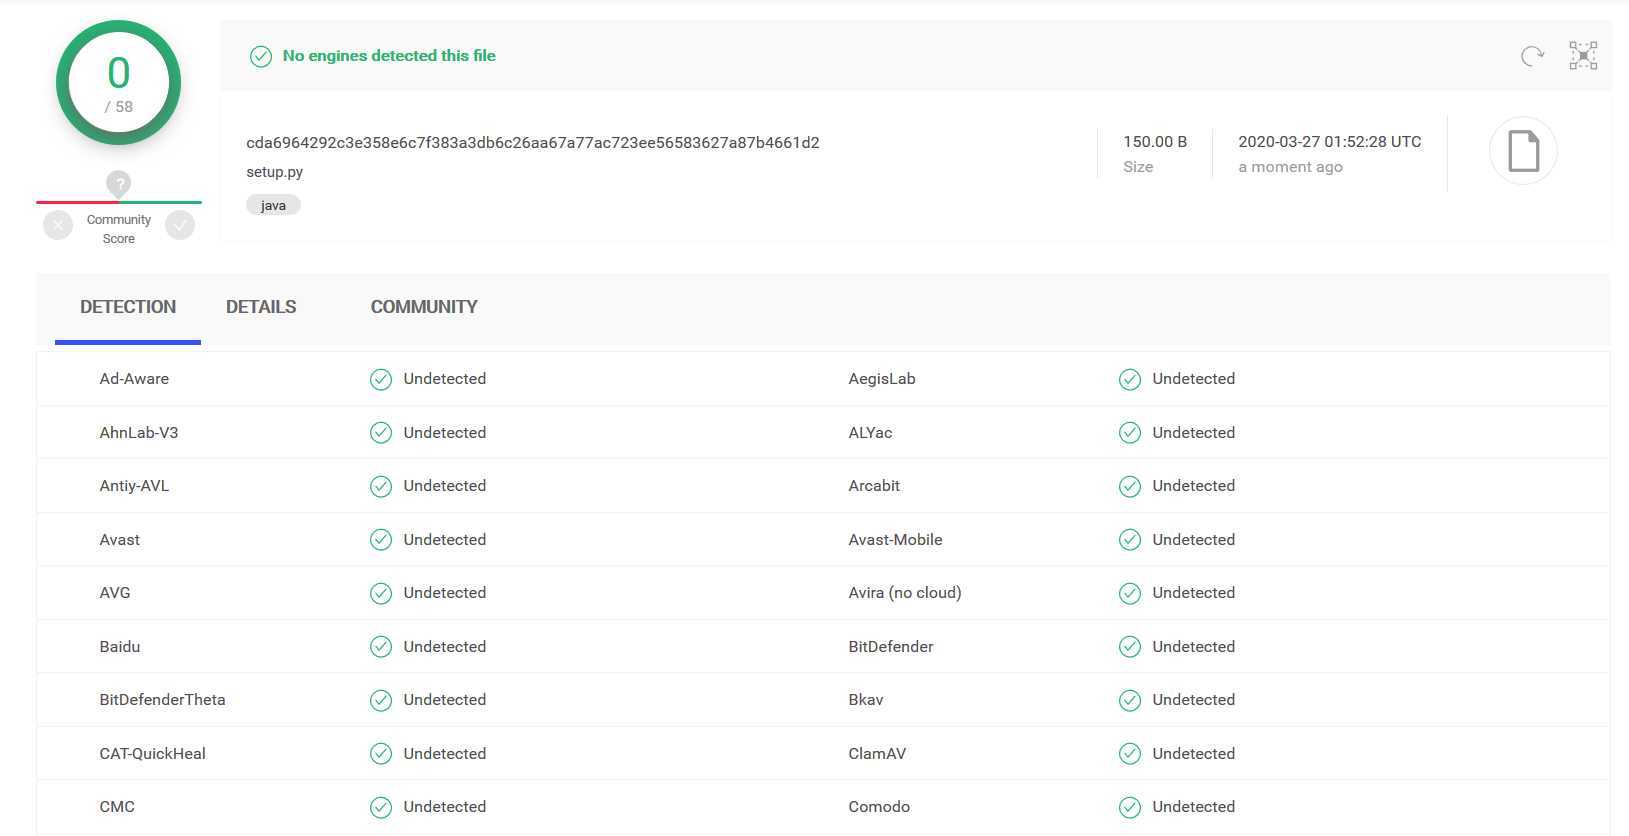
Task: Click the graph summary icon at top right
Action: coord(1583,56)
